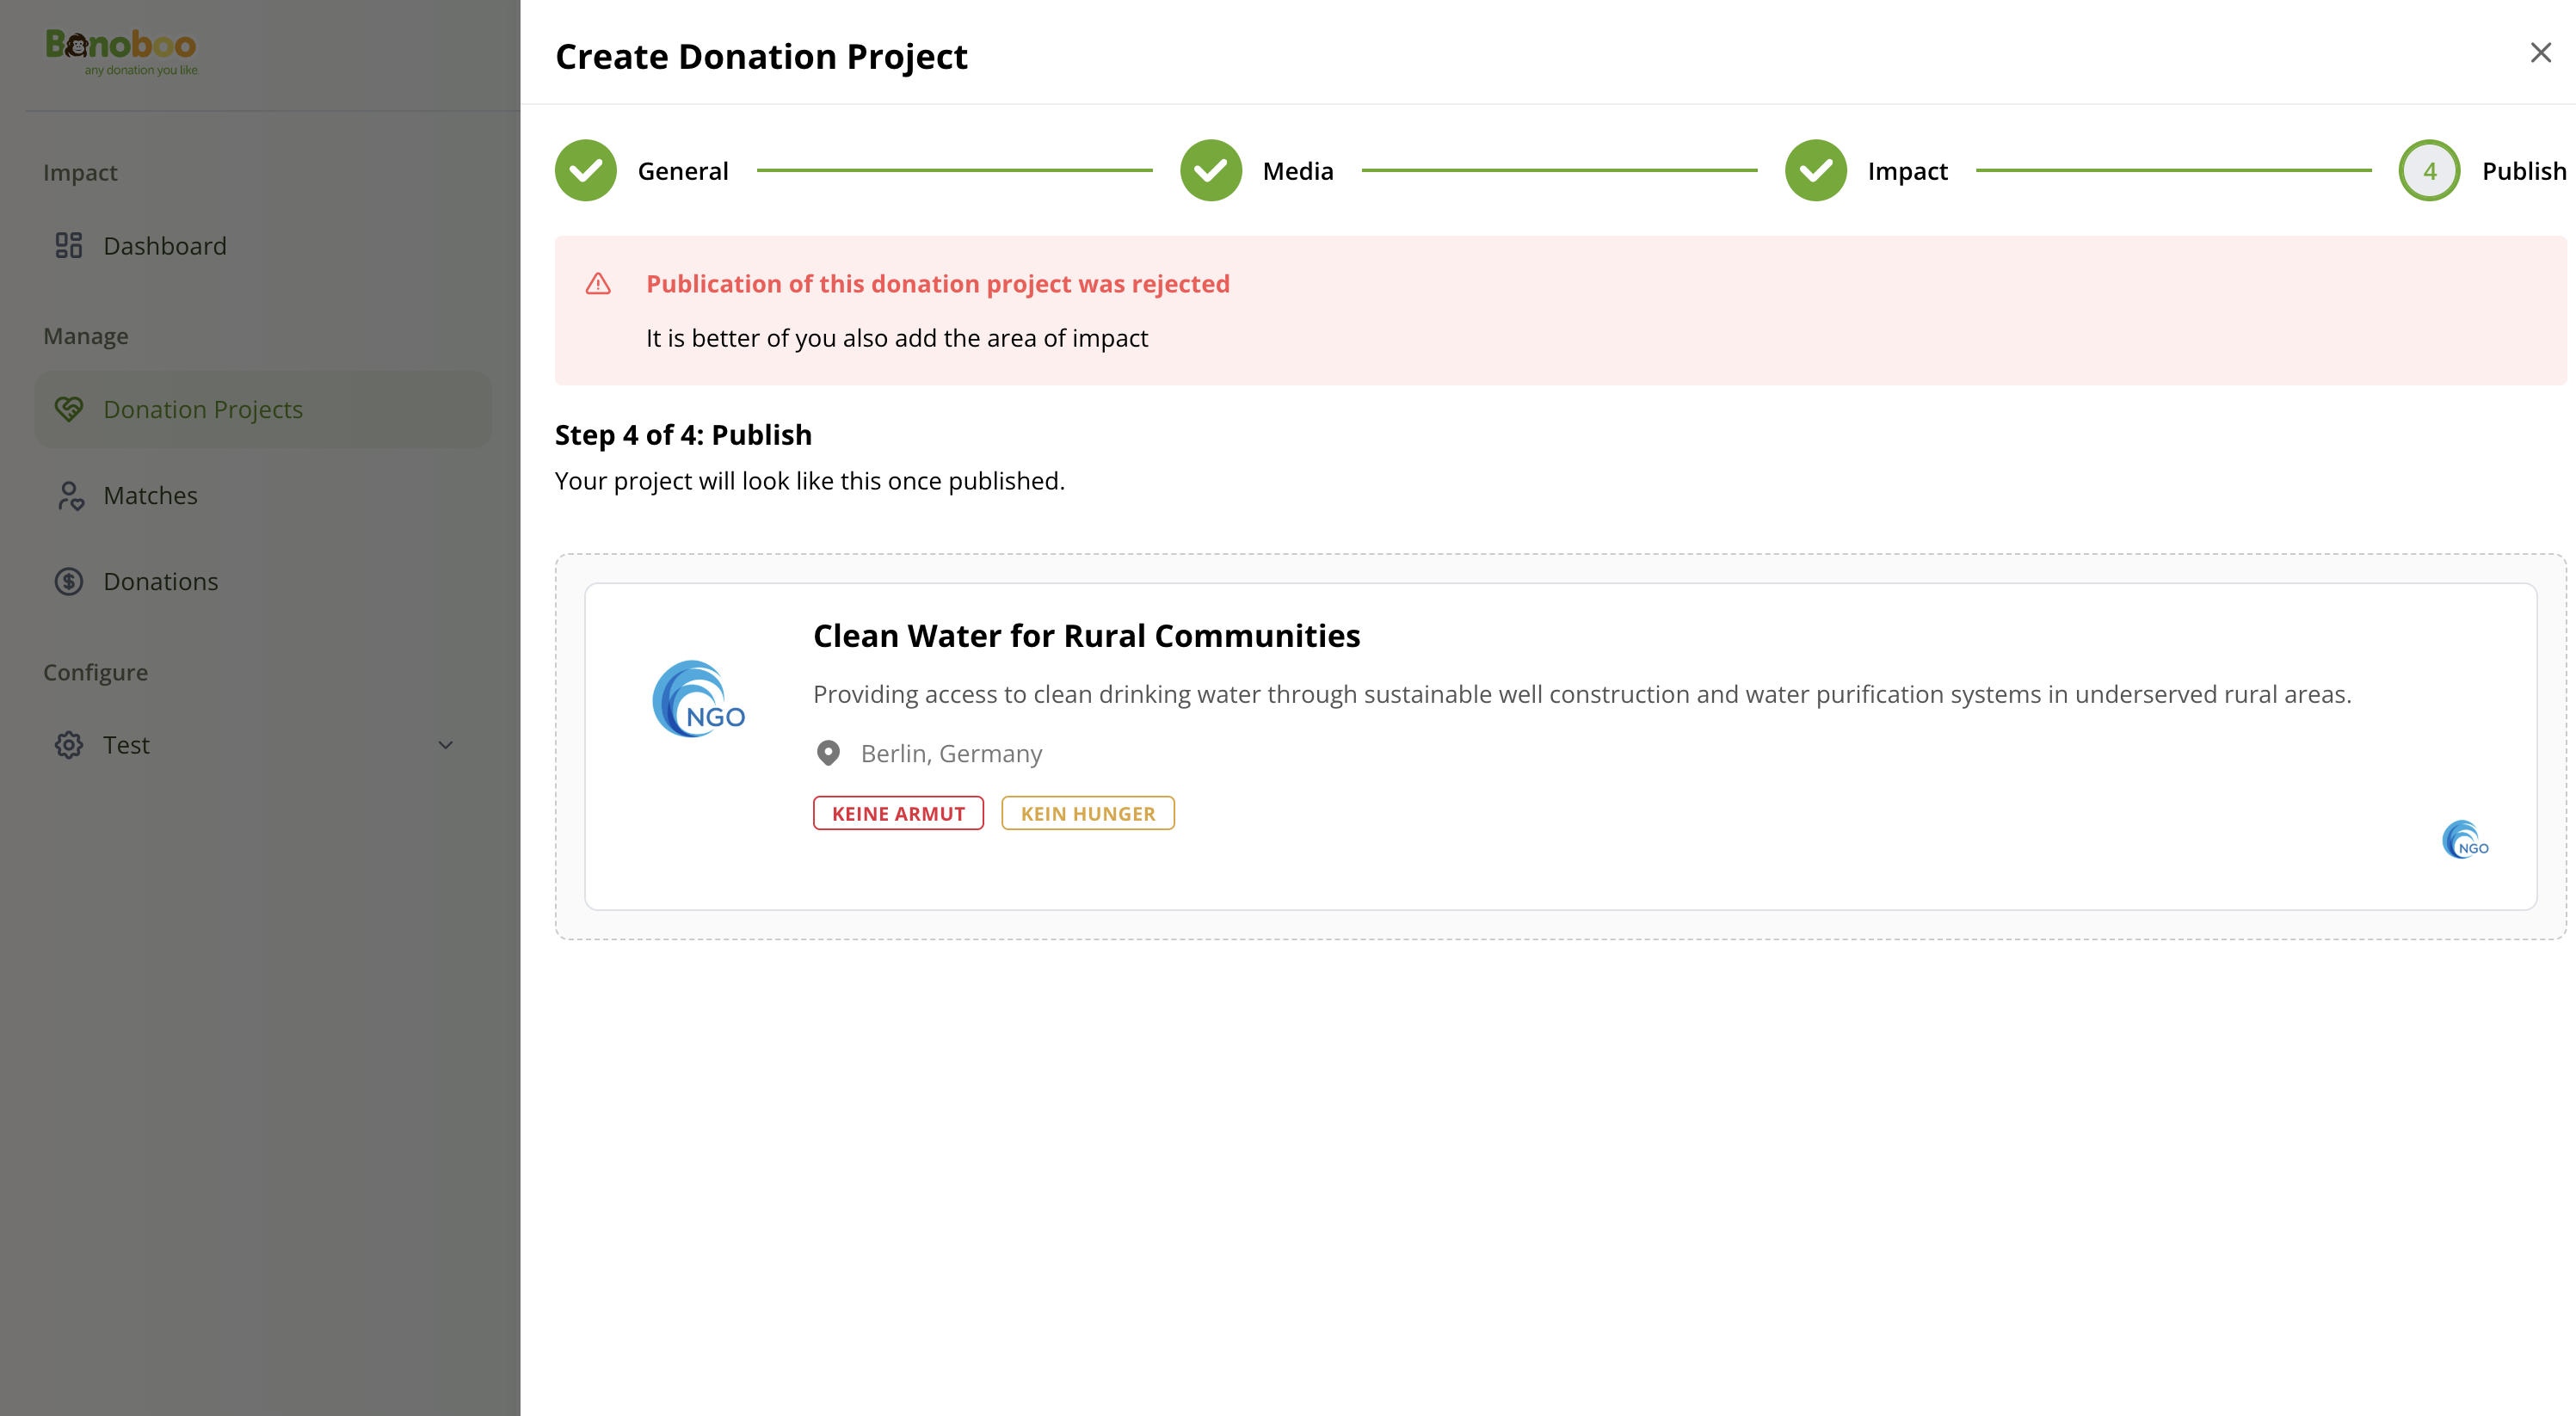Open Matches in the sidebar
Image resolution: width=2576 pixels, height=1416 pixels.
click(x=150, y=496)
